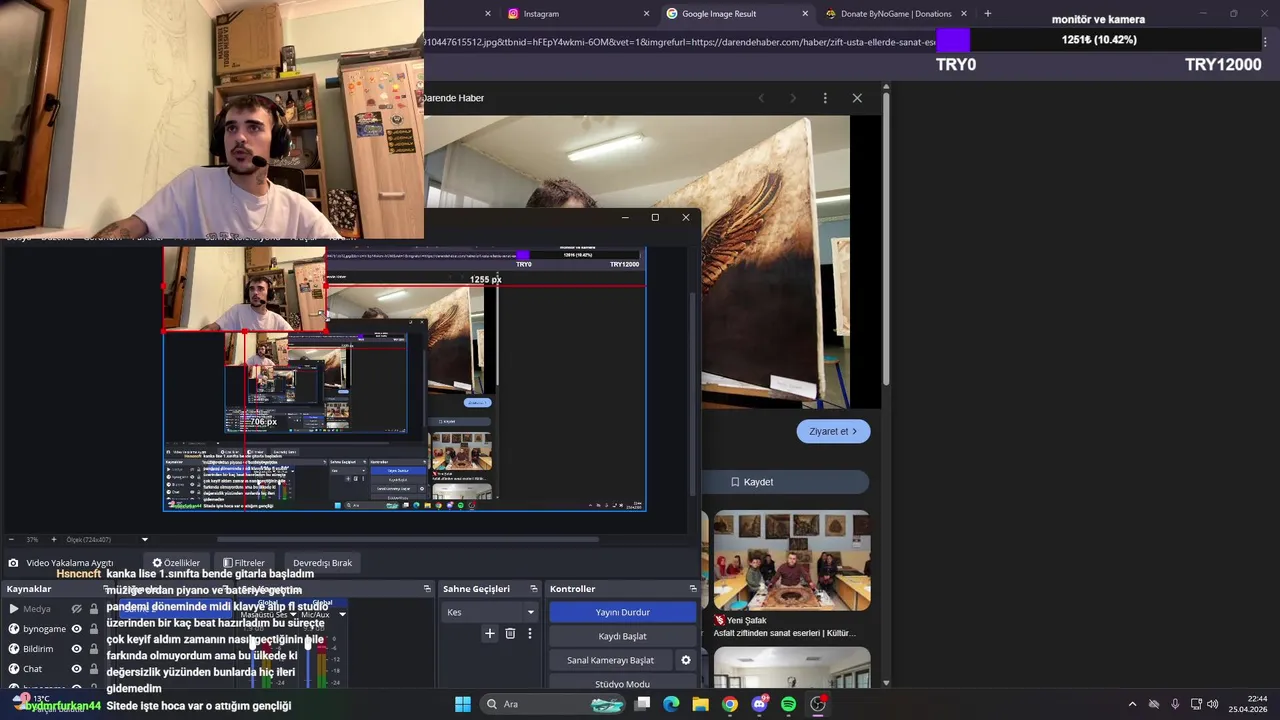This screenshot has height=720, width=1280.
Task: Click the Ziyaret et link button
Action: (x=833, y=431)
